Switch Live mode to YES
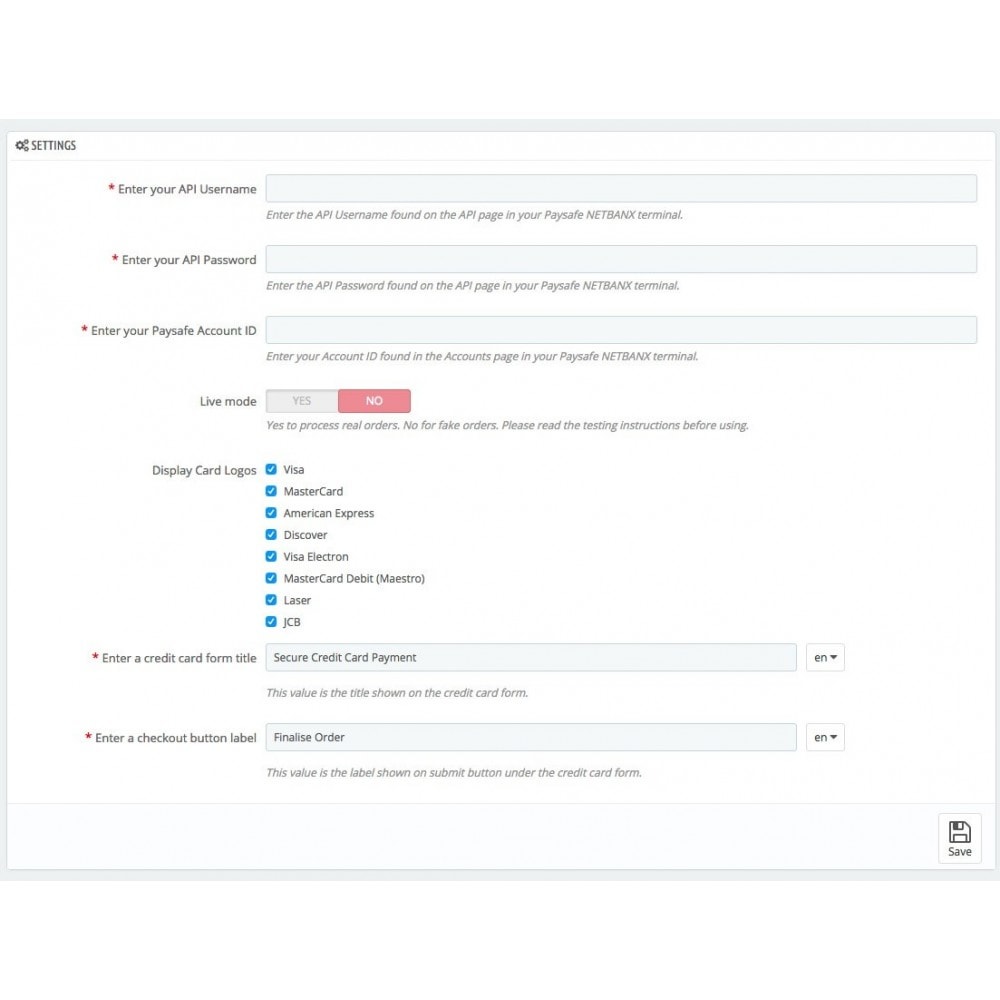 (302, 401)
